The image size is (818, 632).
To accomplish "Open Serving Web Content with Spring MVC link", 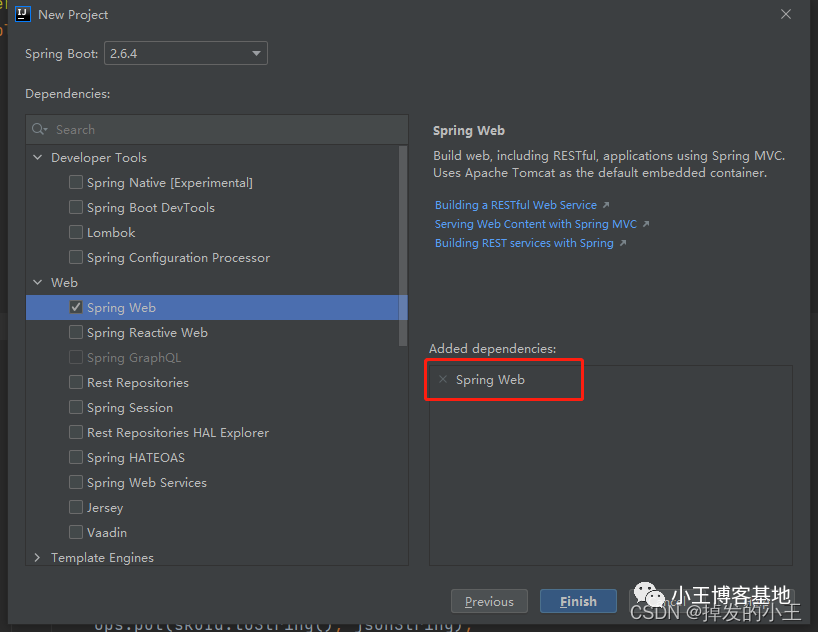I will (x=536, y=224).
